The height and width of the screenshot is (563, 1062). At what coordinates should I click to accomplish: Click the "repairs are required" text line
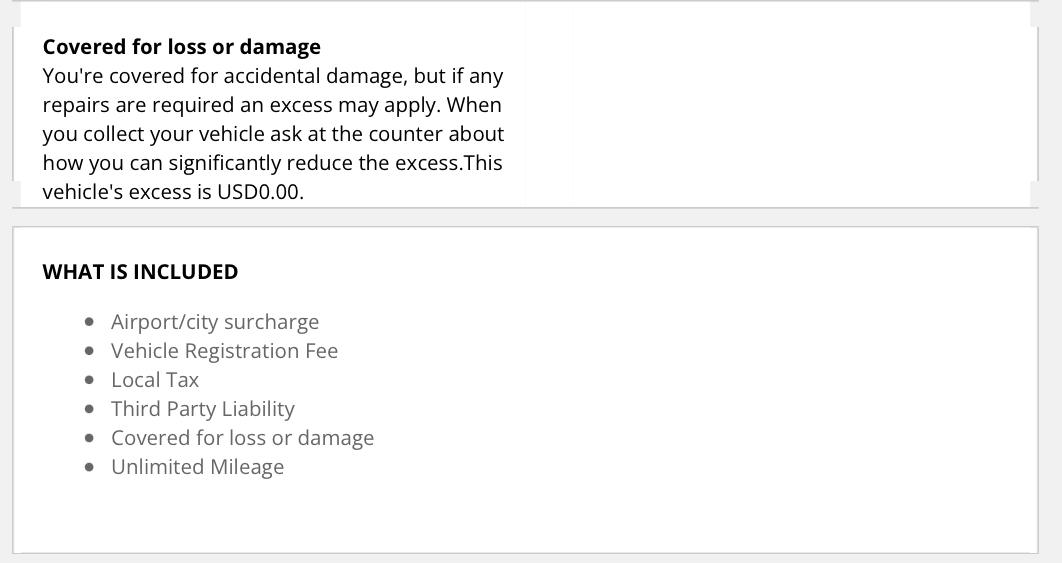click(x=272, y=105)
